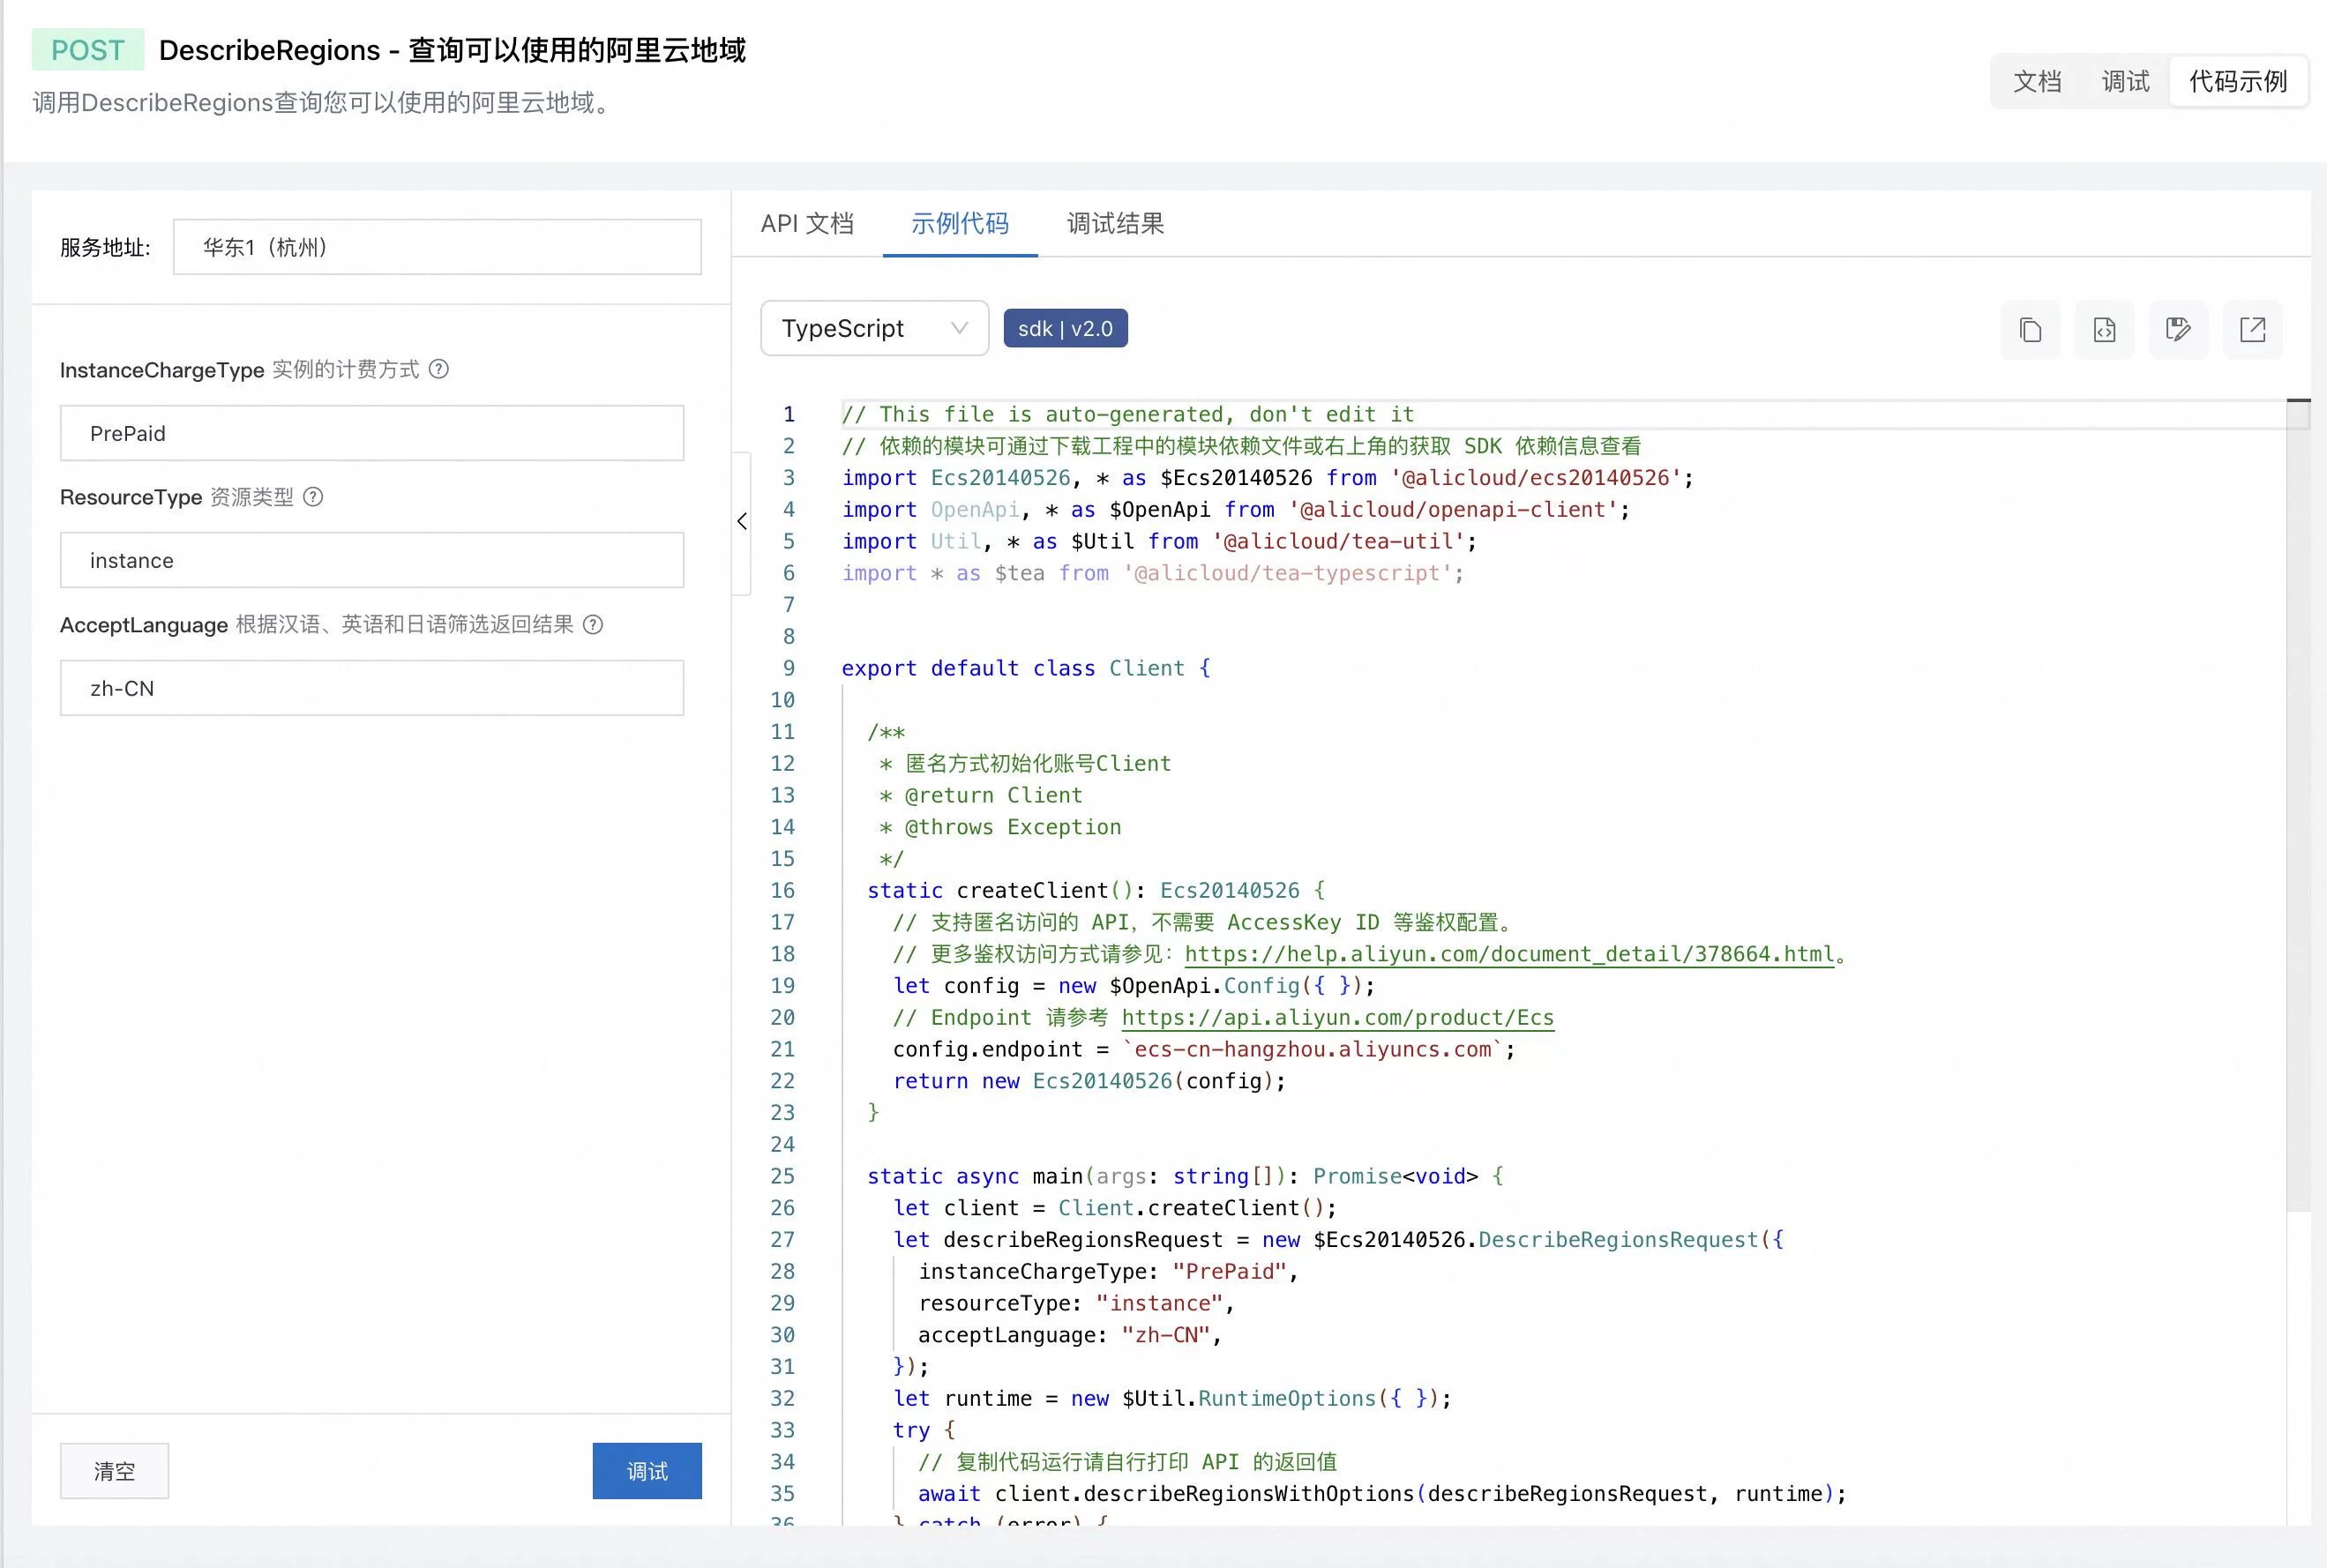2327x1568 pixels.
Task: Click the blue 调试 button
Action: click(x=646, y=1470)
